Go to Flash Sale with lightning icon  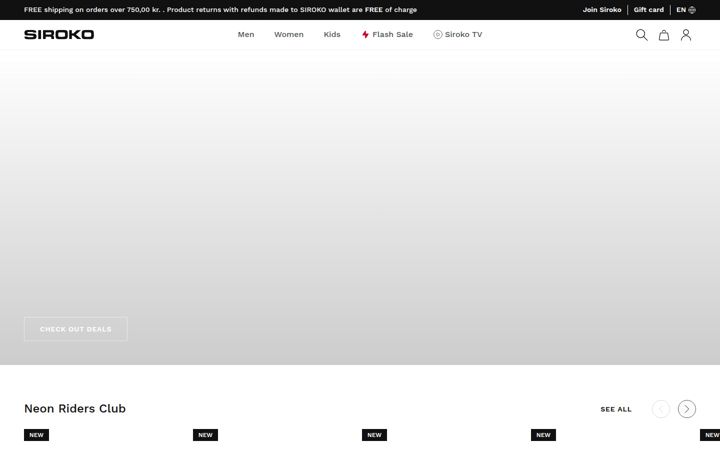pyautogui.click(x=387, y=34)
